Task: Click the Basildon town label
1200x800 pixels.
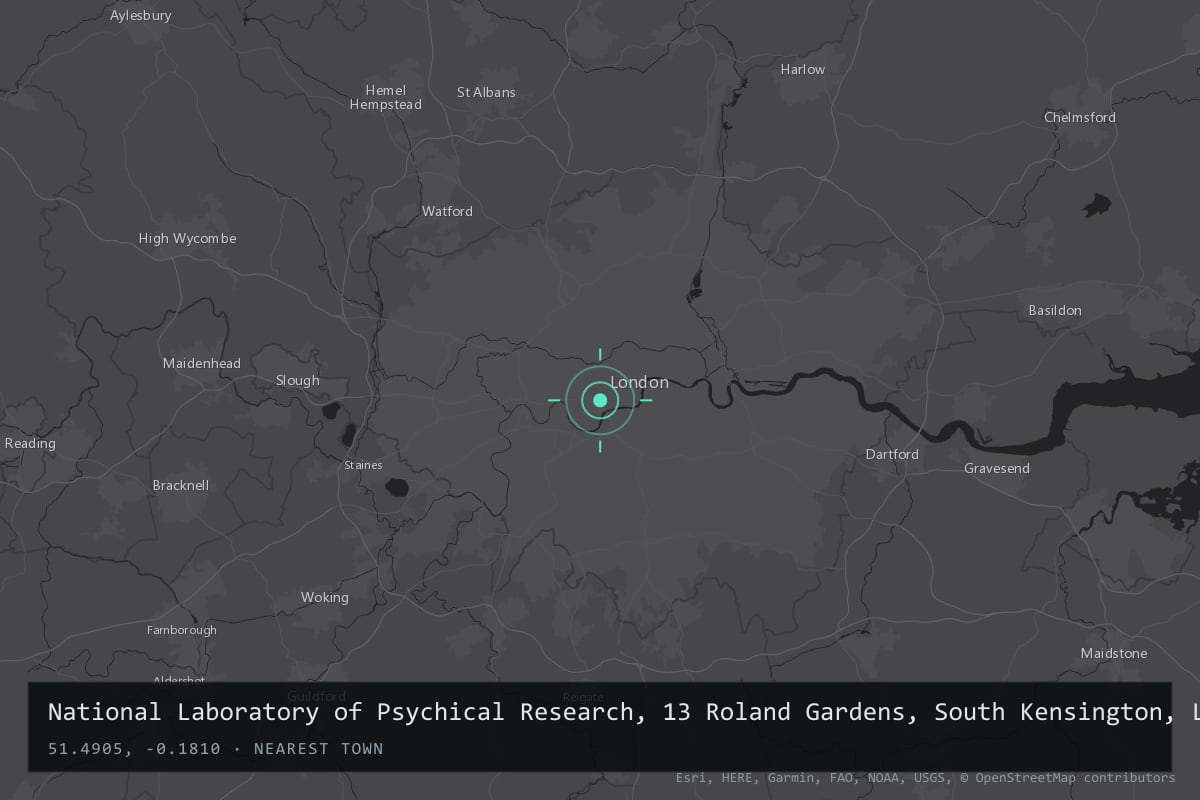Action: click(1055, 310)
